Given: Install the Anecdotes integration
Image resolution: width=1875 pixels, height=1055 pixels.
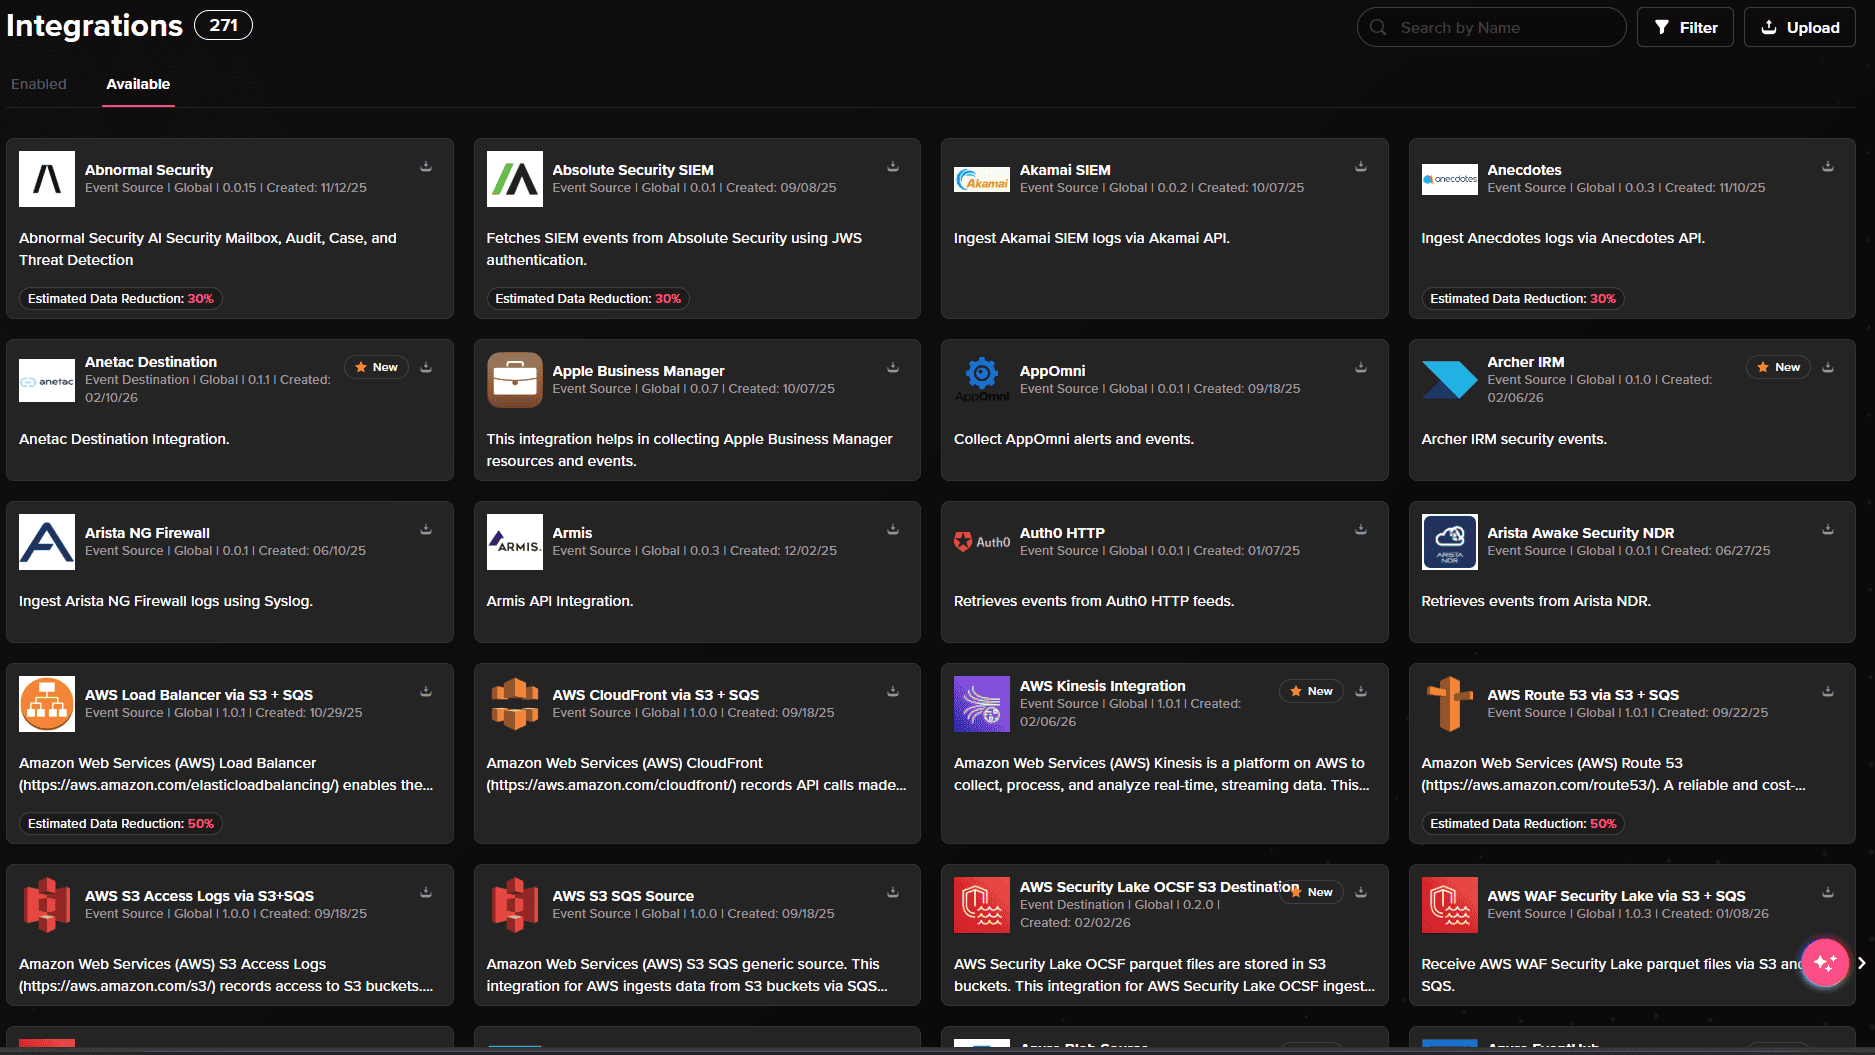Looking at the screenshot, I should (x=1828, y=167).
